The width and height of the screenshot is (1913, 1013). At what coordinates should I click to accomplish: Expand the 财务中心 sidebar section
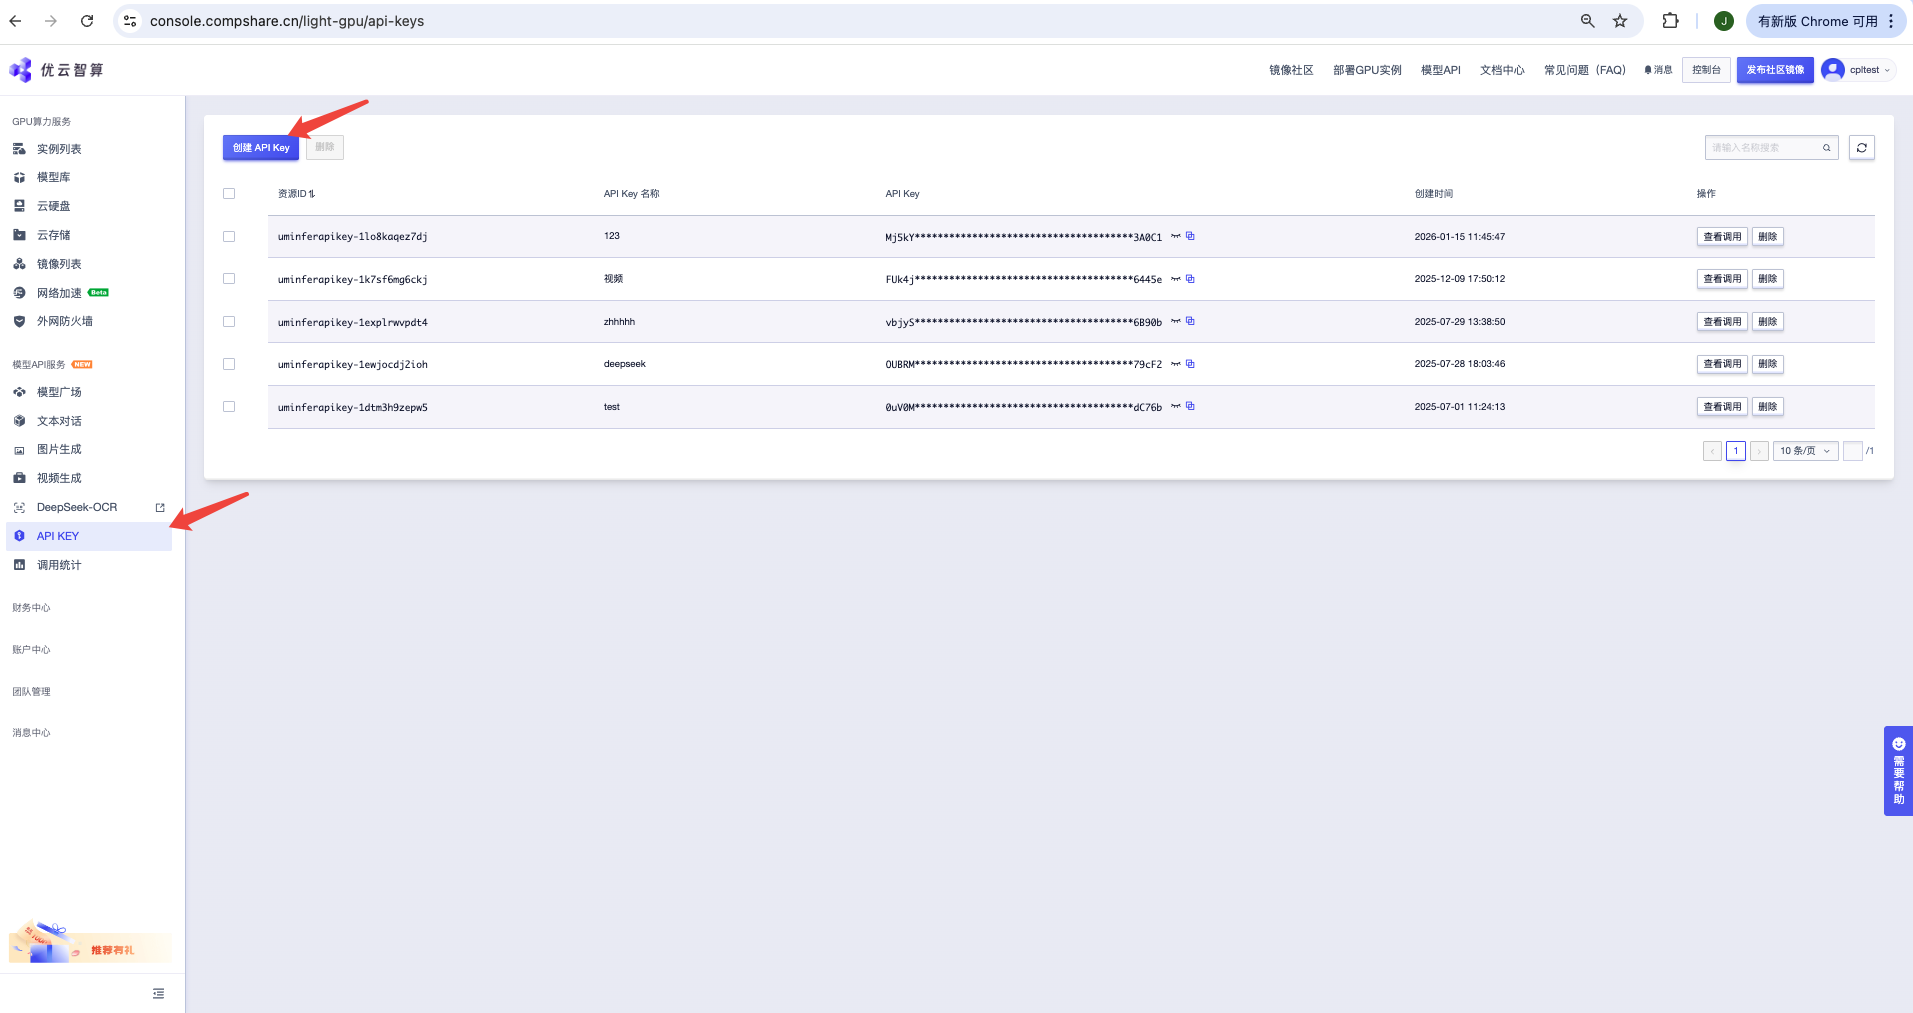(32, 608)
